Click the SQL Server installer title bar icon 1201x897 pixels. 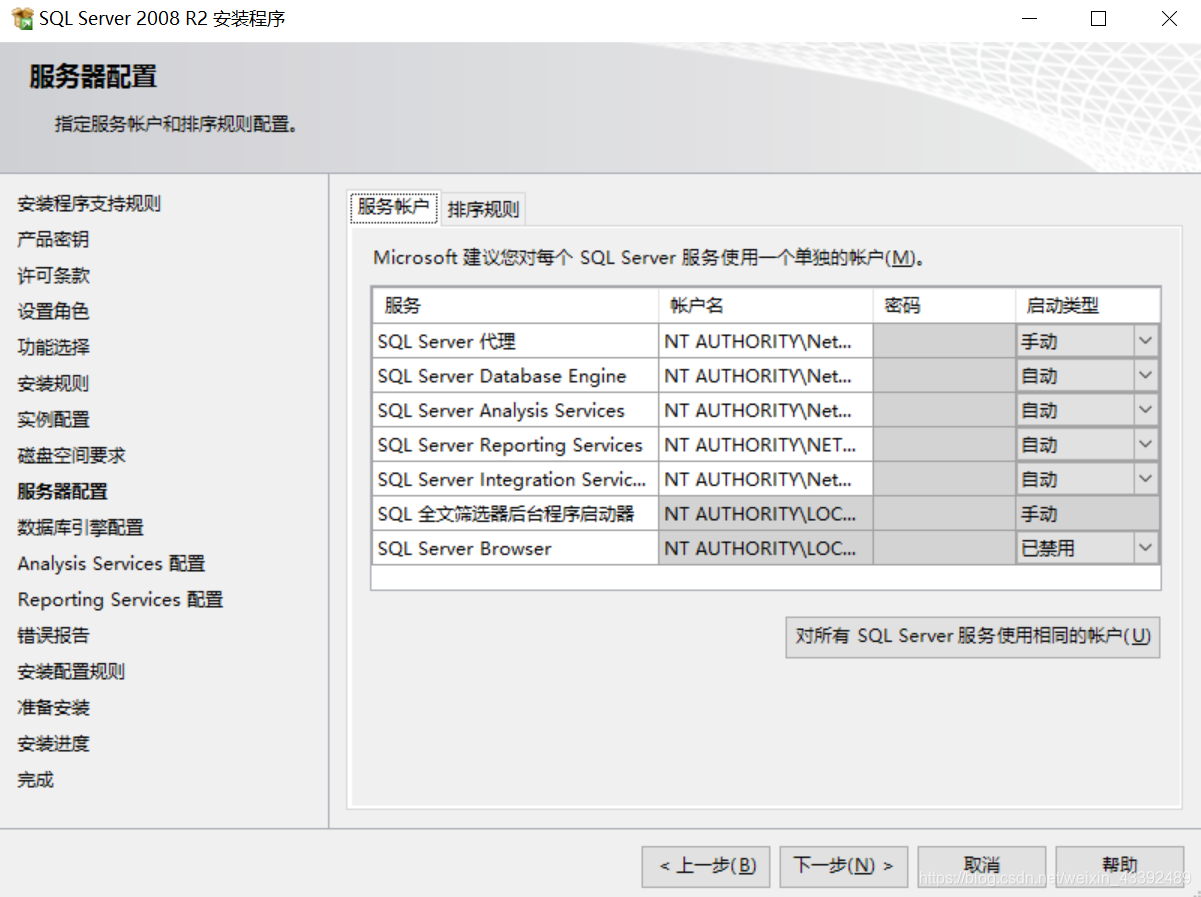click(22, 19)
